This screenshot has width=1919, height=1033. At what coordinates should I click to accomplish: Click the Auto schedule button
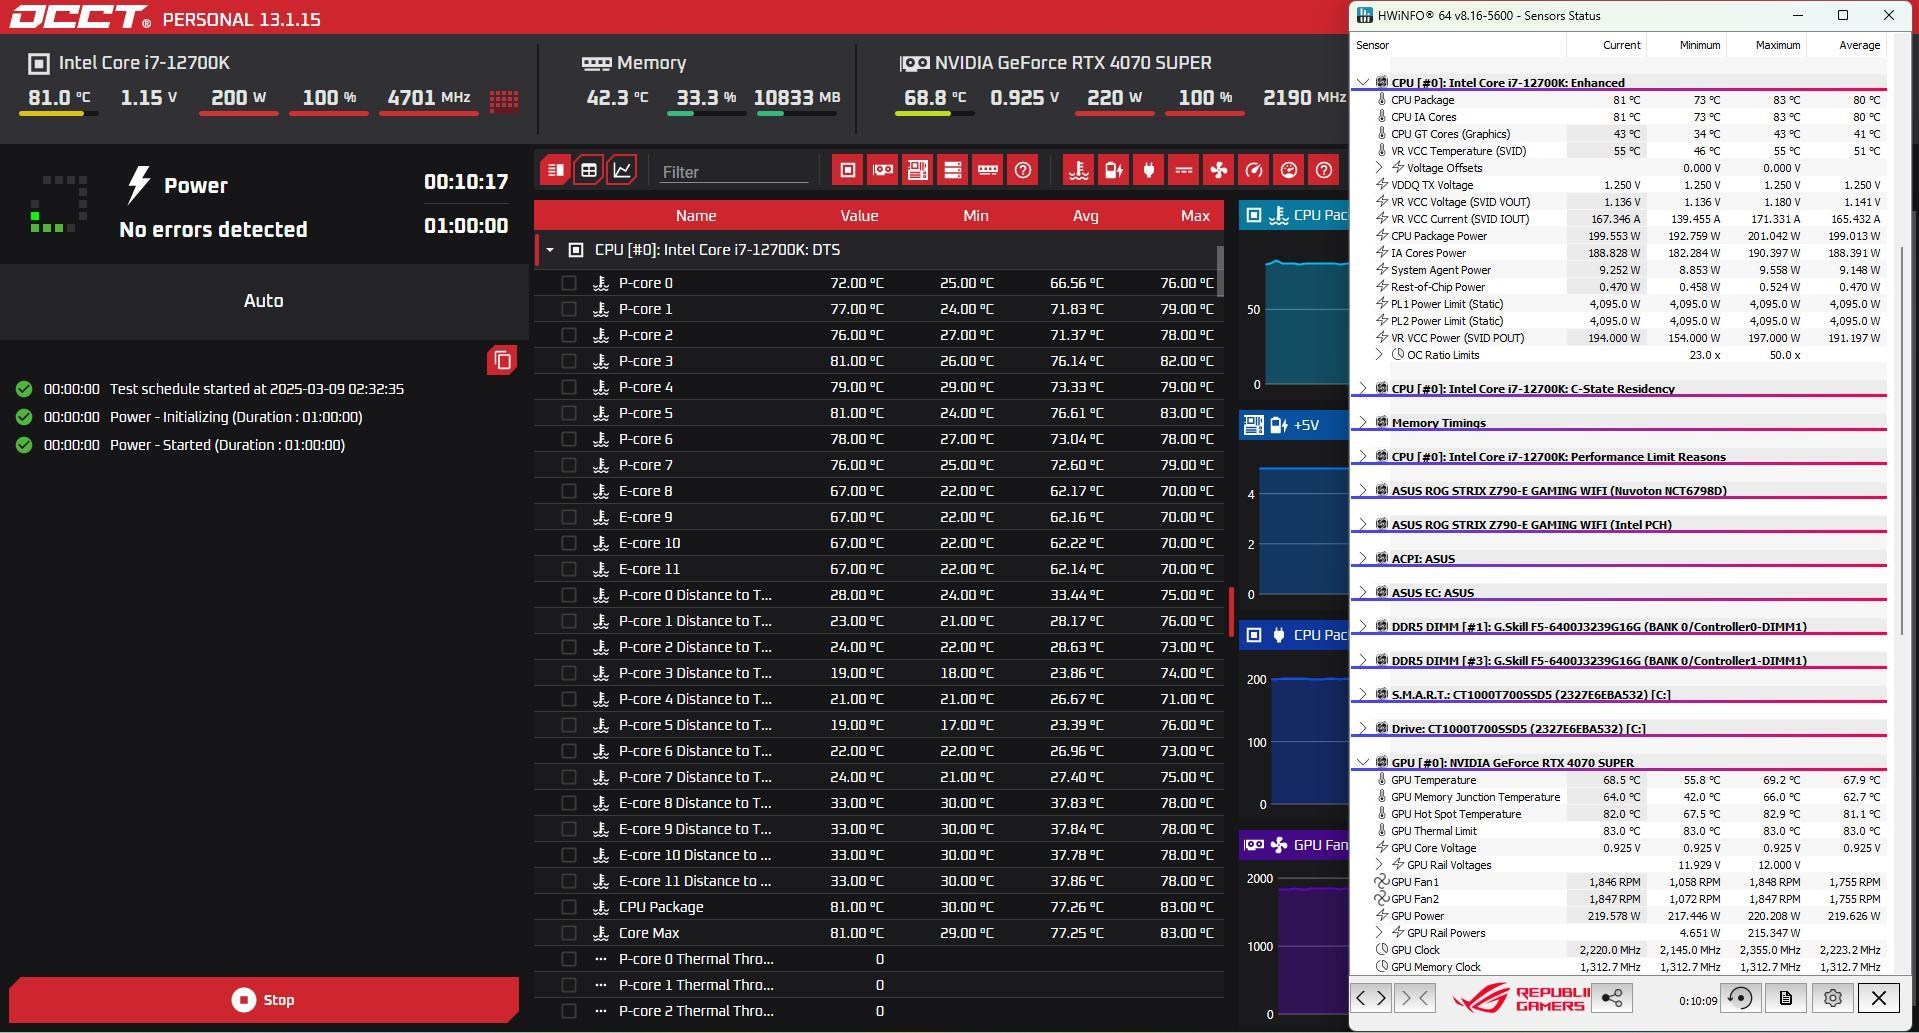click(x=264, y=301)
